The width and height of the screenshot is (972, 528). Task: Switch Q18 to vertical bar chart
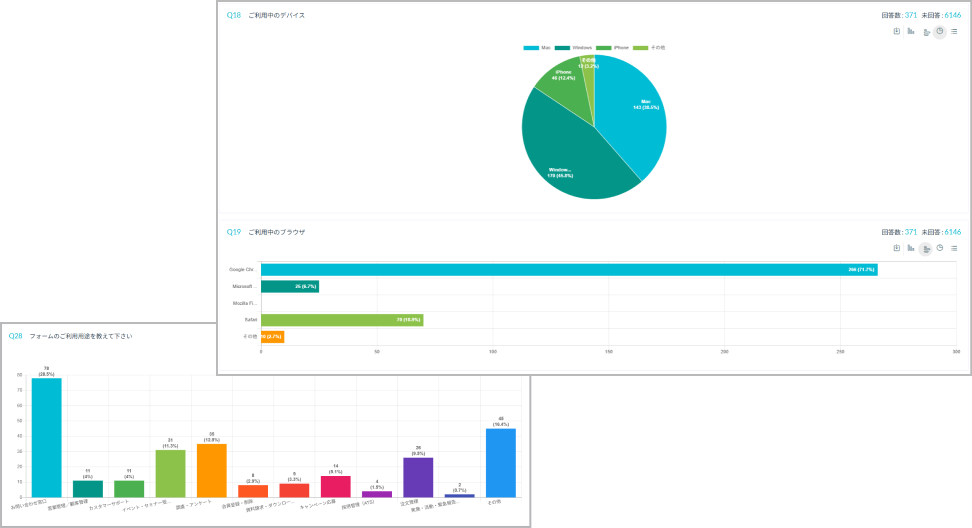(911, 31)
